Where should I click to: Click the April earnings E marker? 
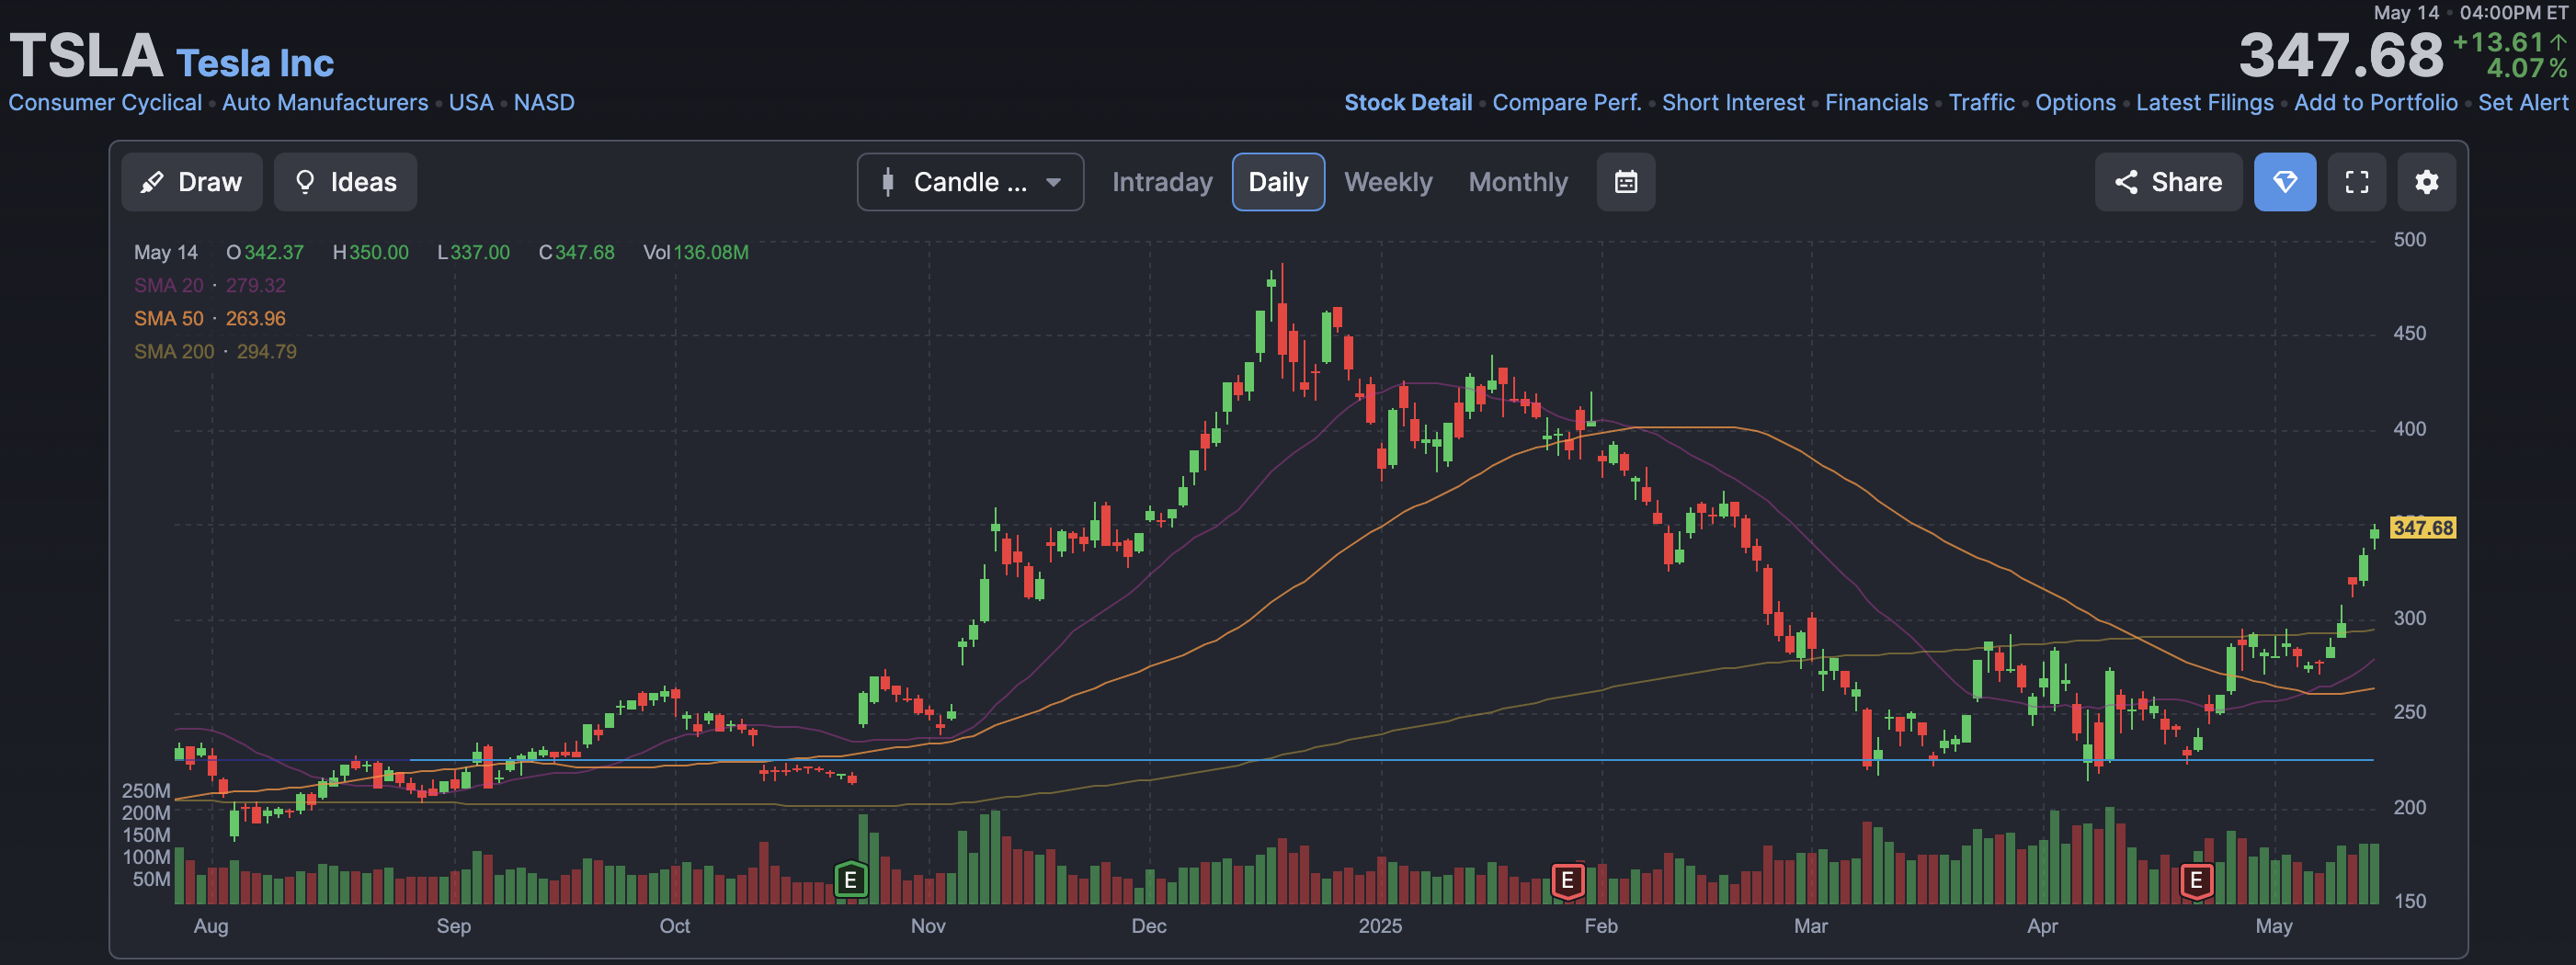tap(2196, 880)
